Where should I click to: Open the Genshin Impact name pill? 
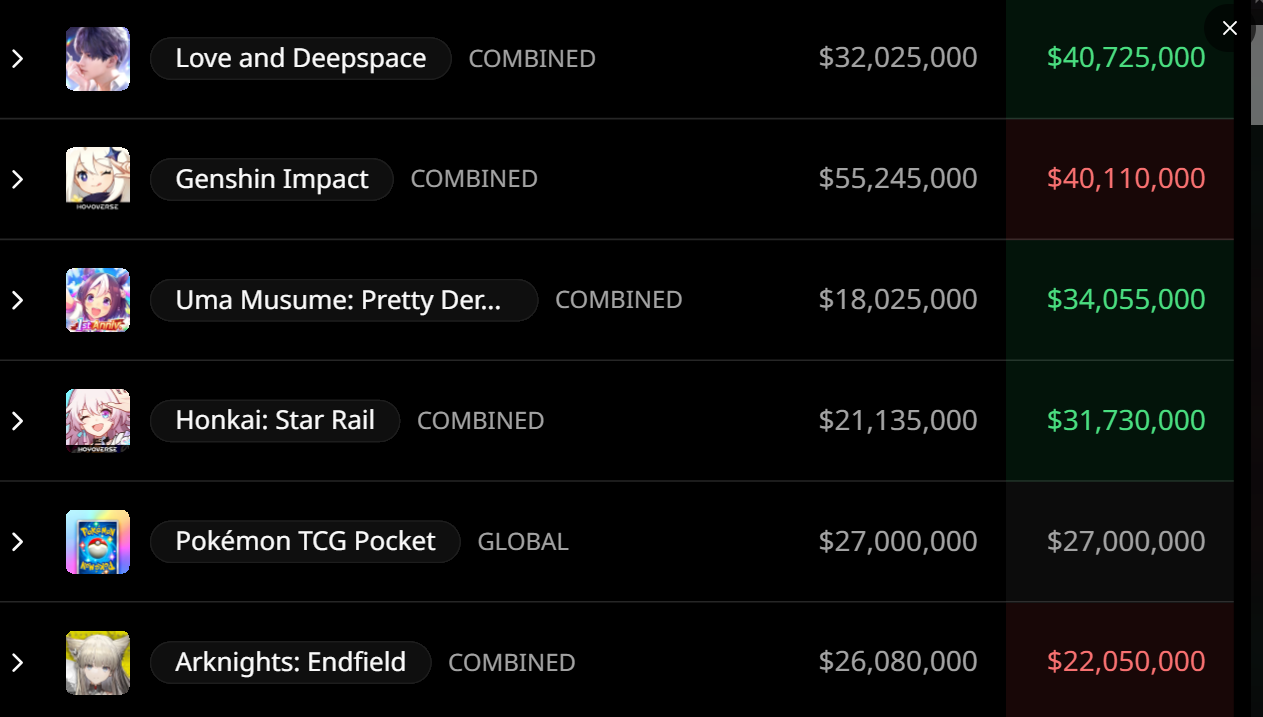click(x=272, y=179)
